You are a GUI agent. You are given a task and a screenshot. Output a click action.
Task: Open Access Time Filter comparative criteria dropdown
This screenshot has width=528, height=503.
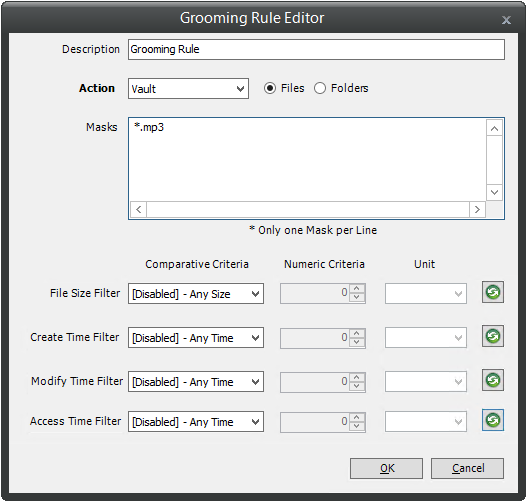[x=196, y=422]
